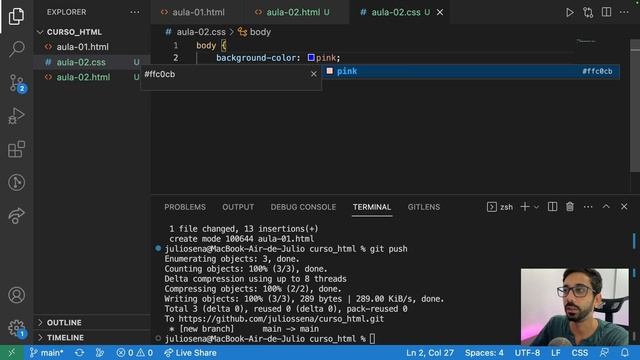Maximize the panel with the chevron up
This screenshot has height=360, width=640.
[606, 207]
